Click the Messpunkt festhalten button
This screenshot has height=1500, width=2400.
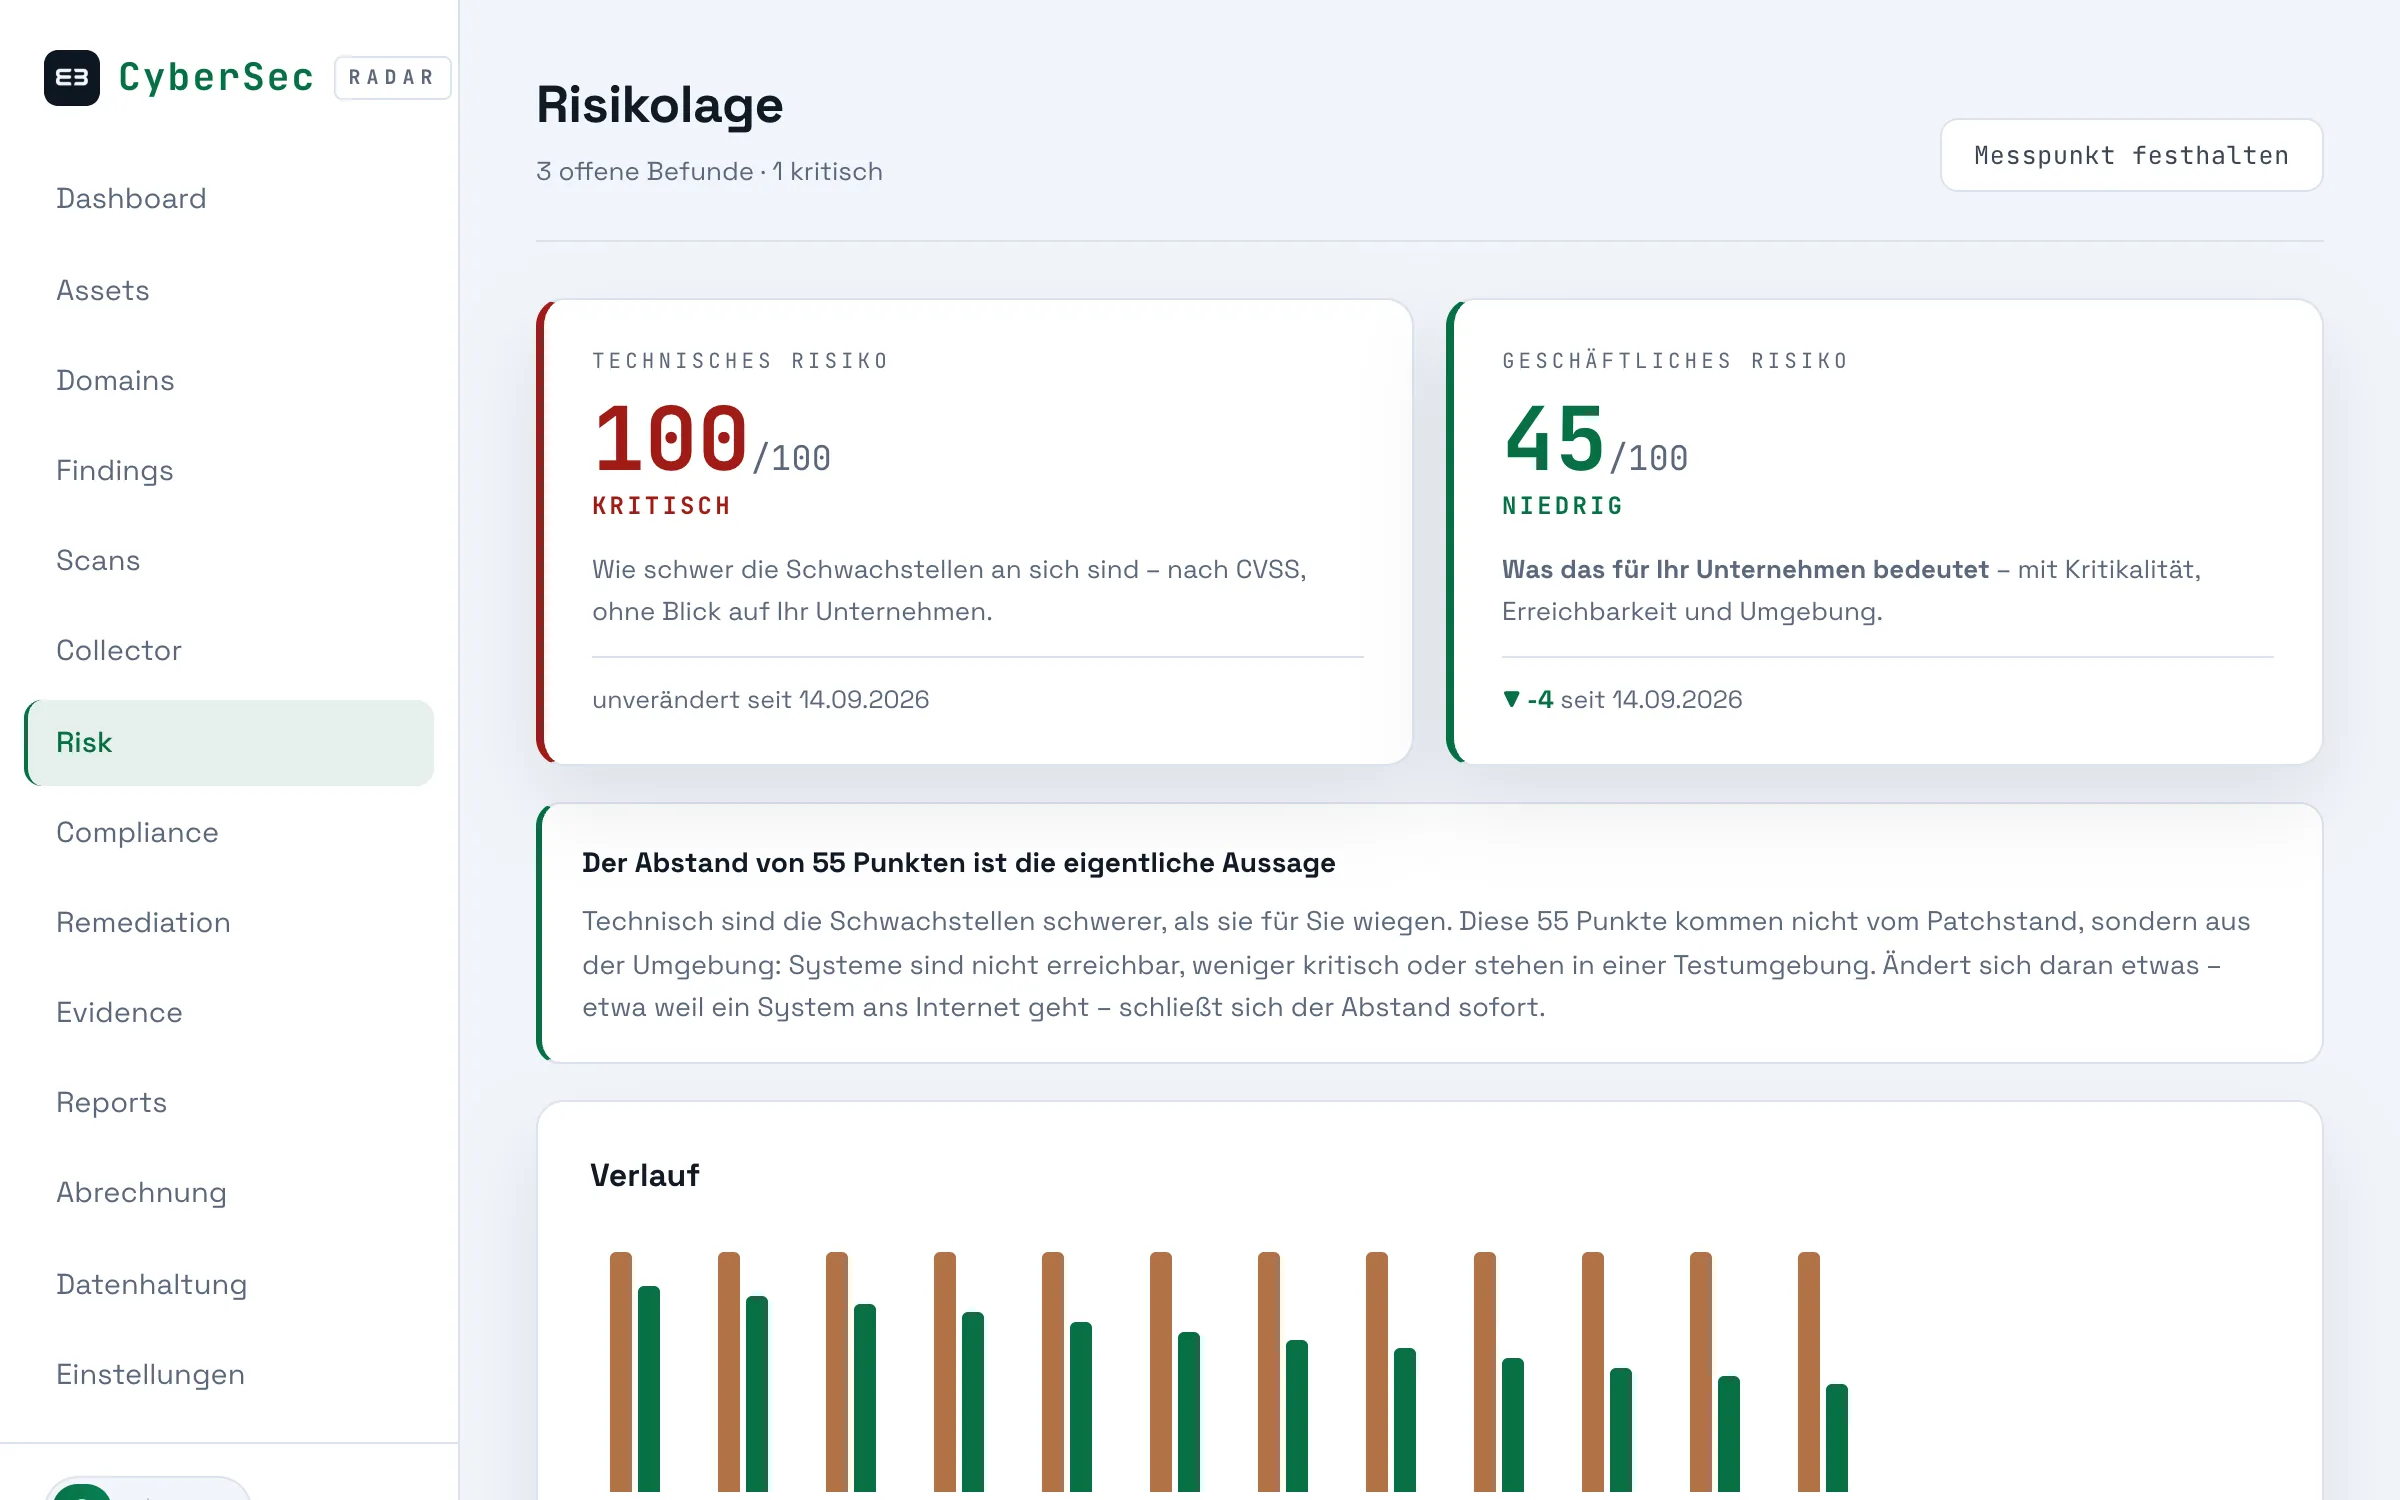[x=2131, y=155]
